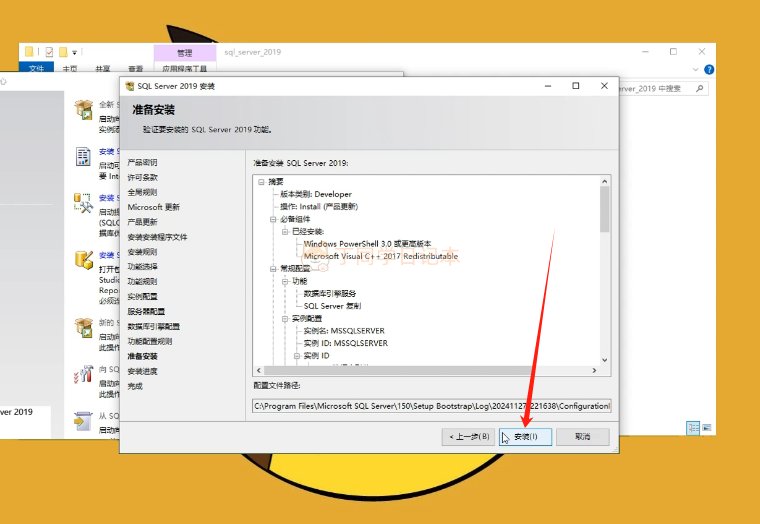Click the 全局规则 step in sidebar
This screenshot has width=760, height=524.
pyautogui.click(x=142, y=192)
